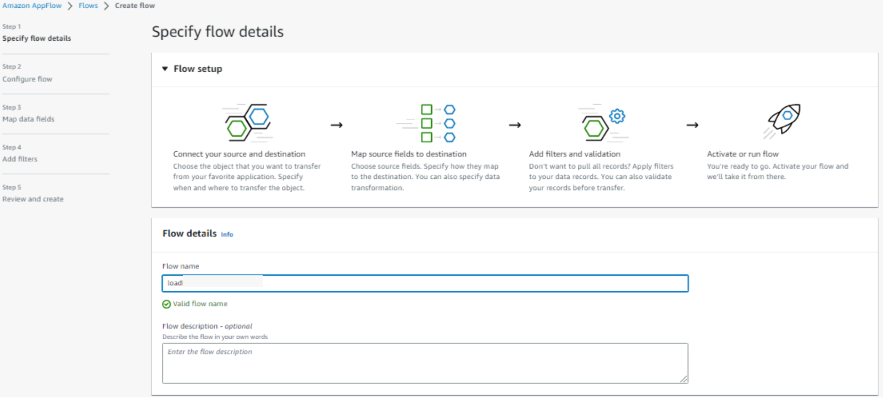The width and height of the screenshot is (883, 399).
Task: Click the map source fields icon
Action: tap(426, 123)
